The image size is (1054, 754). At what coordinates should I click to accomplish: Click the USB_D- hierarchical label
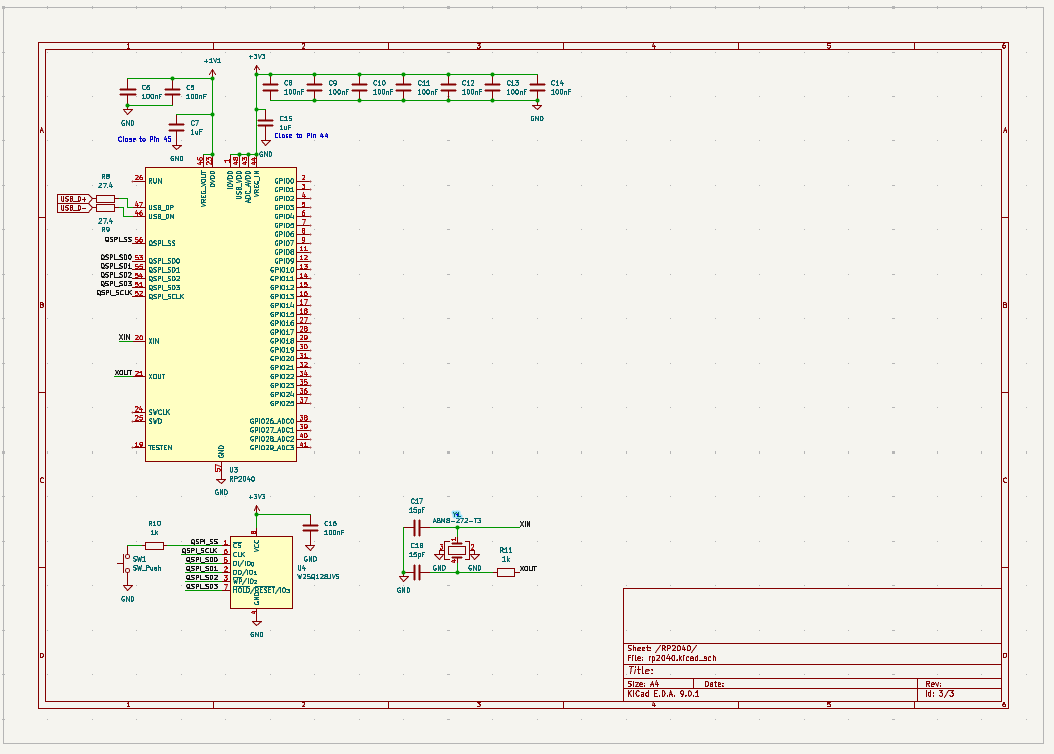(73, 208)
